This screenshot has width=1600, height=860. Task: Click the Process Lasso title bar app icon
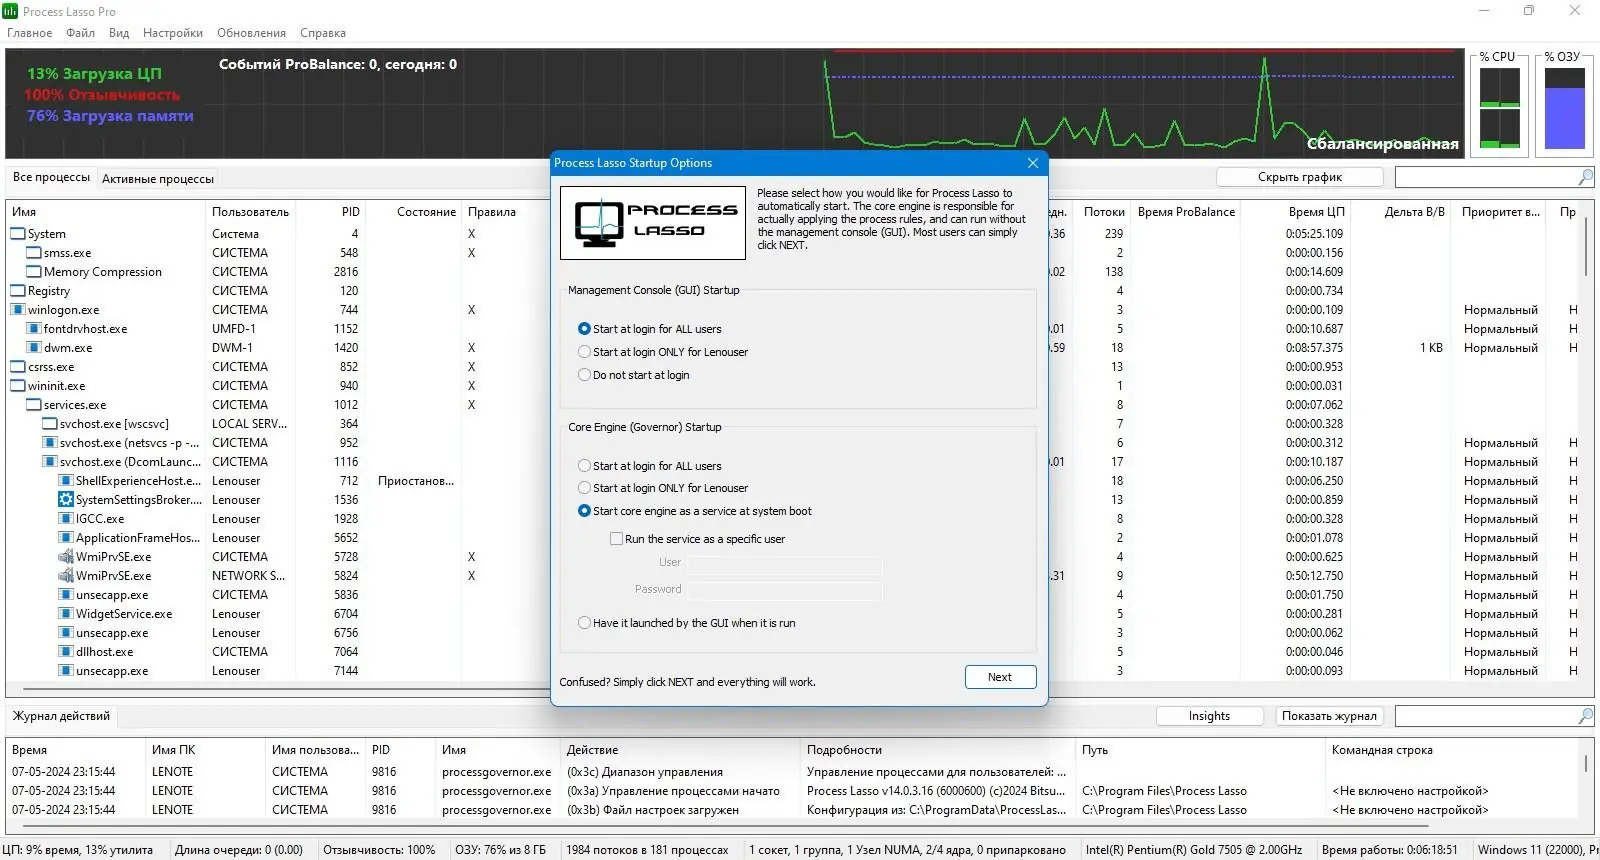click(10, 11)
